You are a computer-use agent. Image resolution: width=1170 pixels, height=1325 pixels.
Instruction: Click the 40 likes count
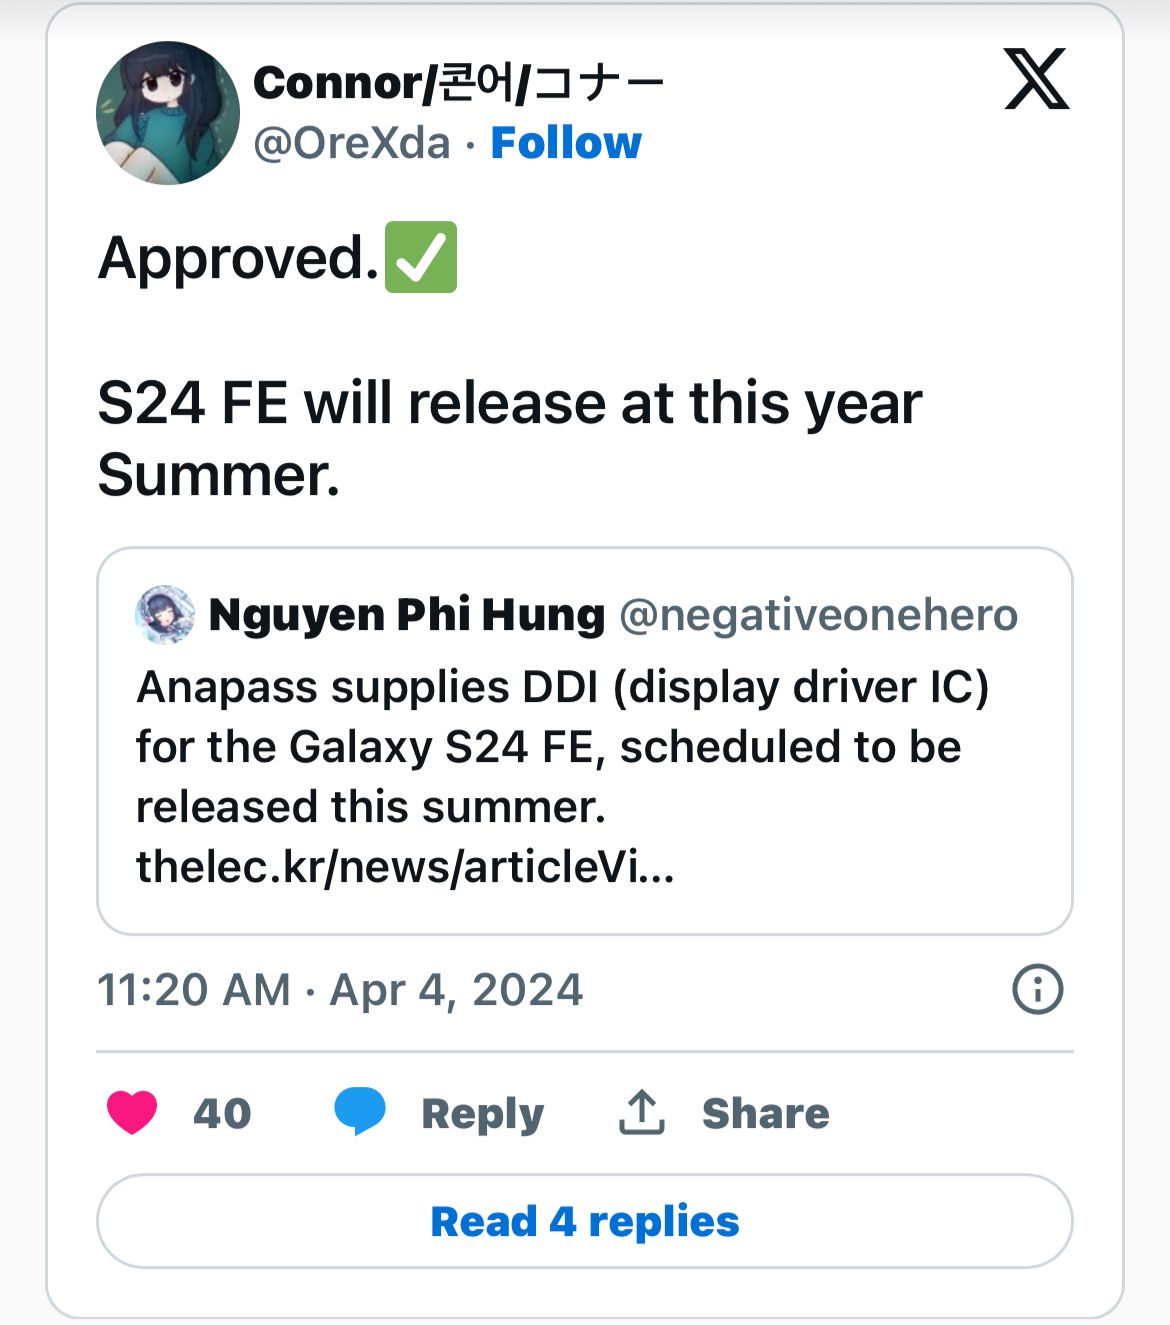point(222,1113)
